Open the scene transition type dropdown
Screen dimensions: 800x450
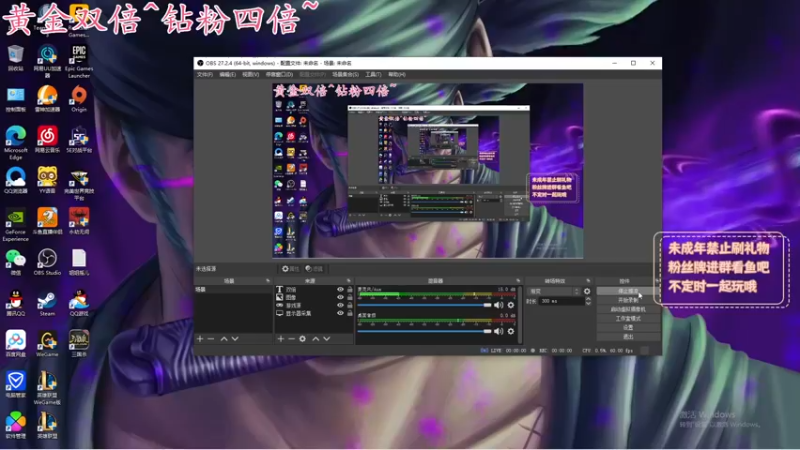[x=554, y=291]
